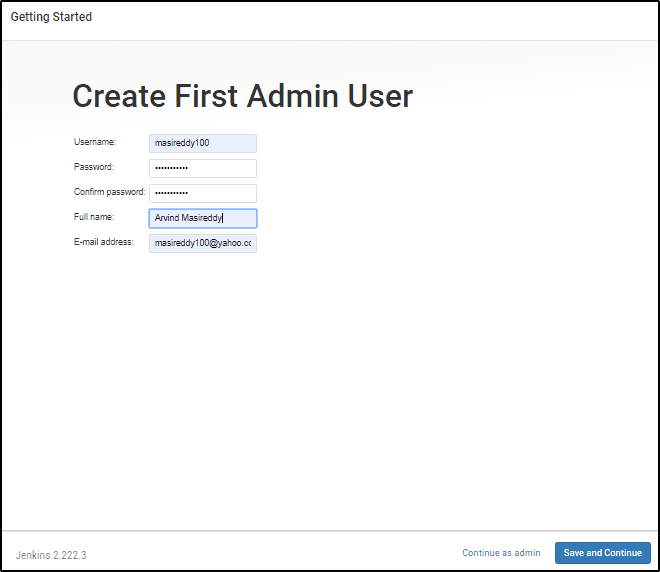Focus the E-mail address field

tap(203, 243)
